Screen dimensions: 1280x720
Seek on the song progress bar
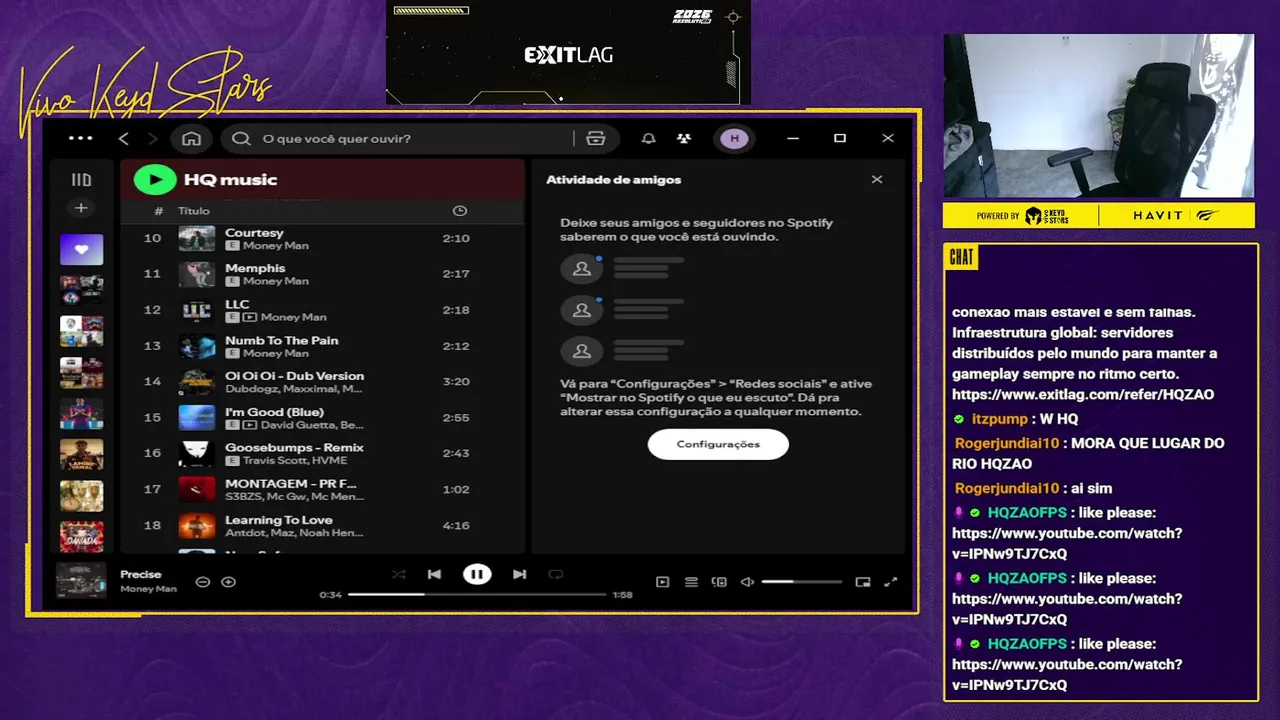click(477, 595)
